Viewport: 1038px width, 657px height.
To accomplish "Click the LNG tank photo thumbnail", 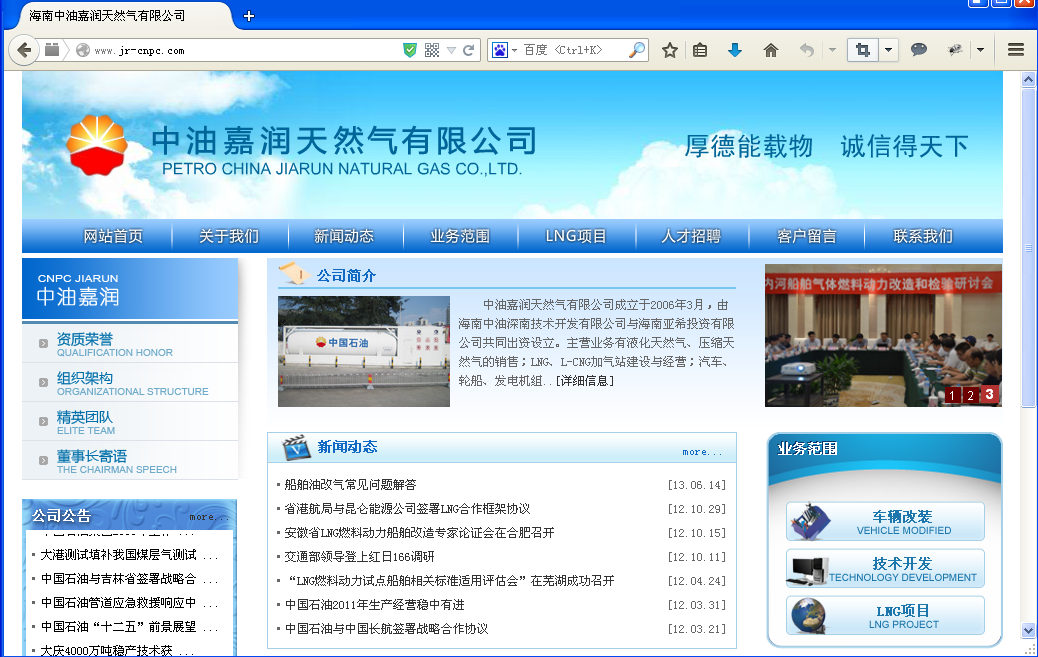I will 363,351.
